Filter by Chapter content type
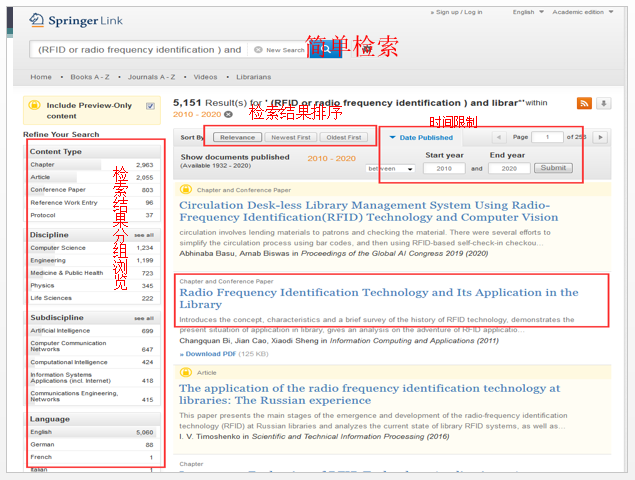The image size is (635, 480). coord(92,165)
